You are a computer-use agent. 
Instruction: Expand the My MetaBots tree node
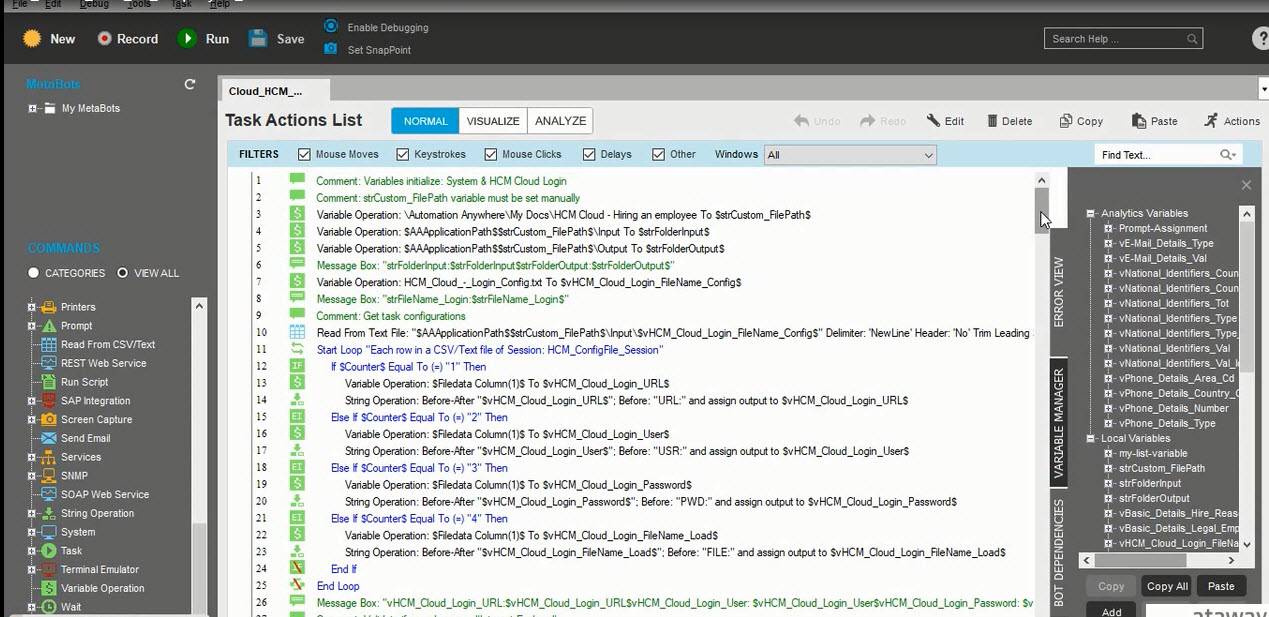(33, 109)
